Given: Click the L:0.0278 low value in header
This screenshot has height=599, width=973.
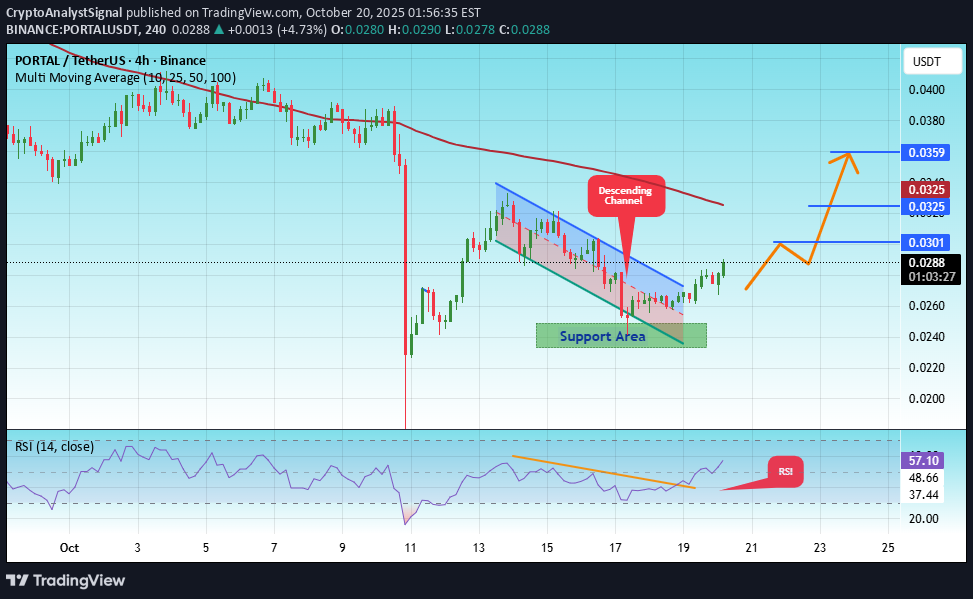Looking at the screenshot, I should click(470, 29).
